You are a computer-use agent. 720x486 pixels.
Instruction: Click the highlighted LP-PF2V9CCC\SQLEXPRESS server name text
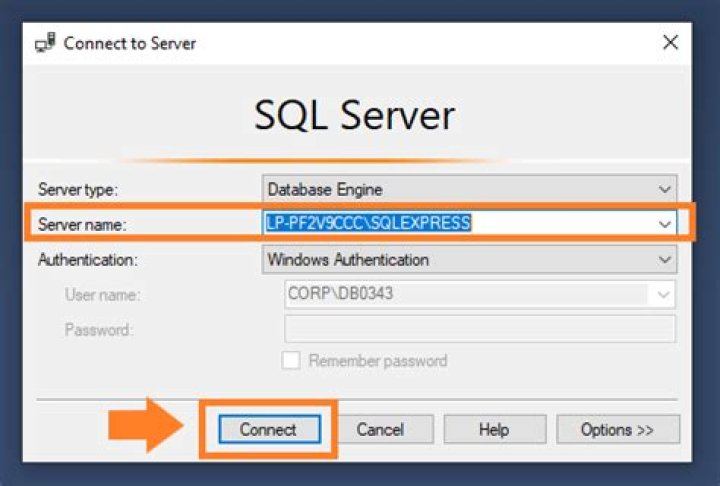tap(369, 223)
